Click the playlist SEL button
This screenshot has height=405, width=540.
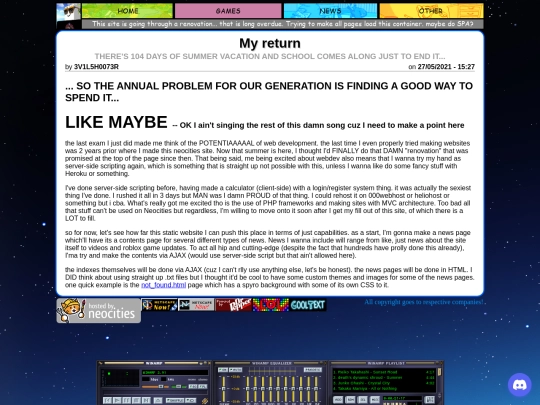click(x=362, y=400)
